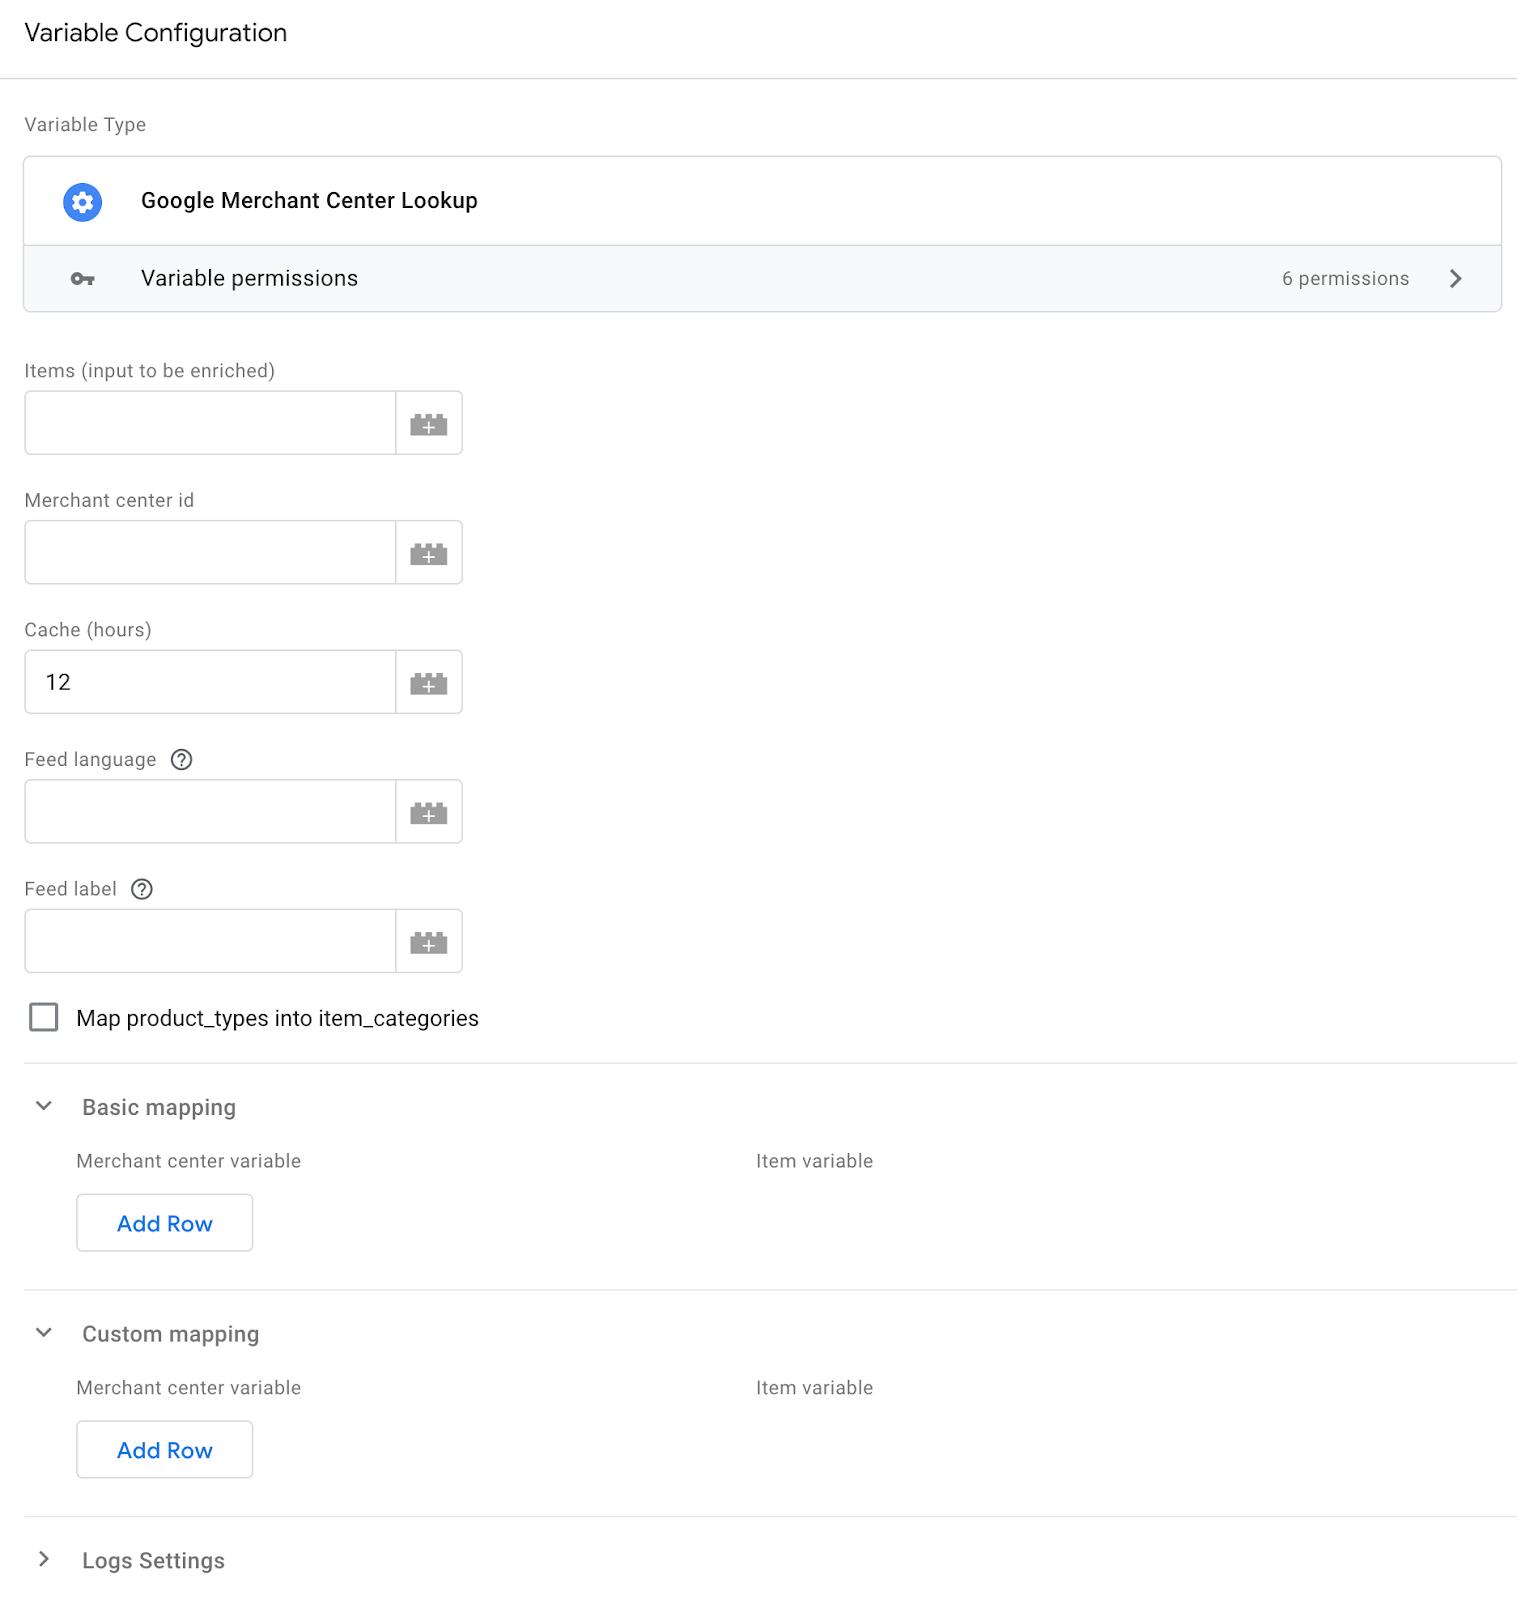Viewport: 1517px width, 1600px height.
Task: Click the key icon beside Variable permissions
Action: point(82,279)
